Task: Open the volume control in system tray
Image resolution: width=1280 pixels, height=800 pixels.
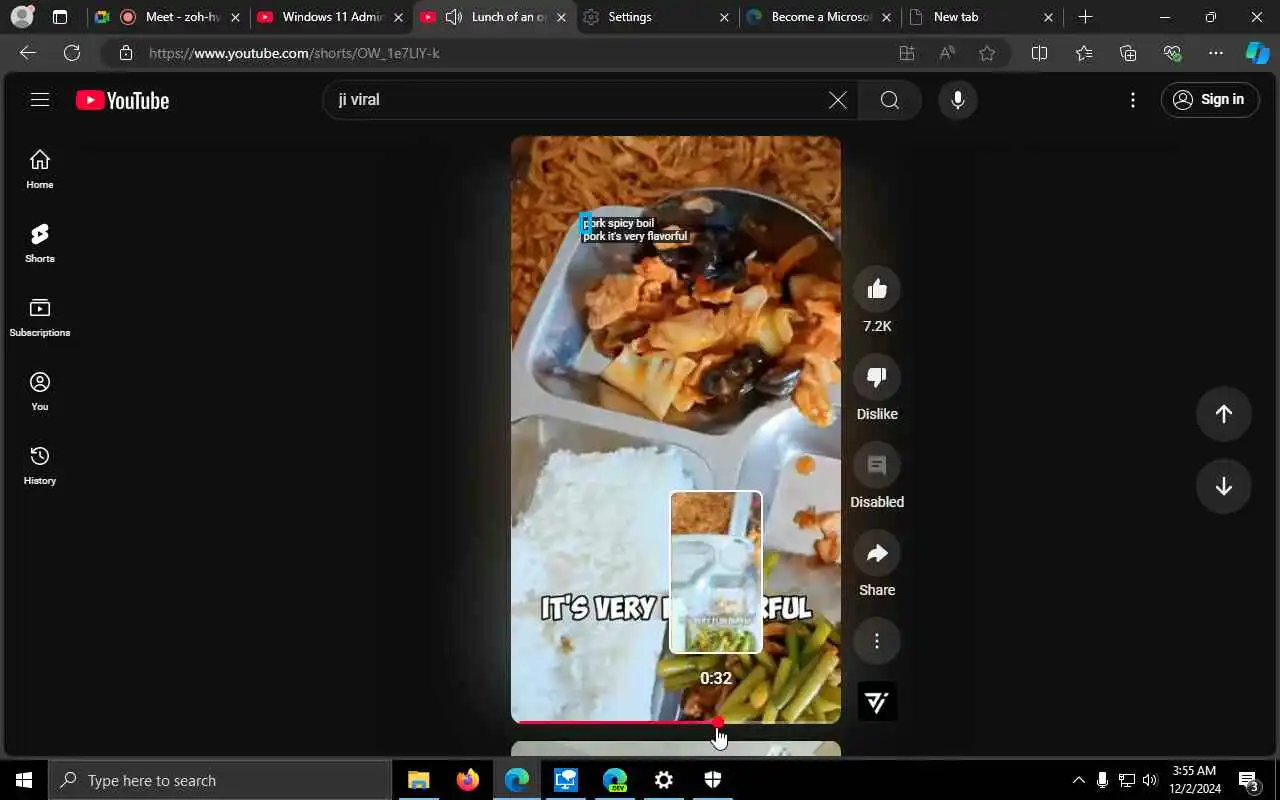Action: [x=1150, y=780]
